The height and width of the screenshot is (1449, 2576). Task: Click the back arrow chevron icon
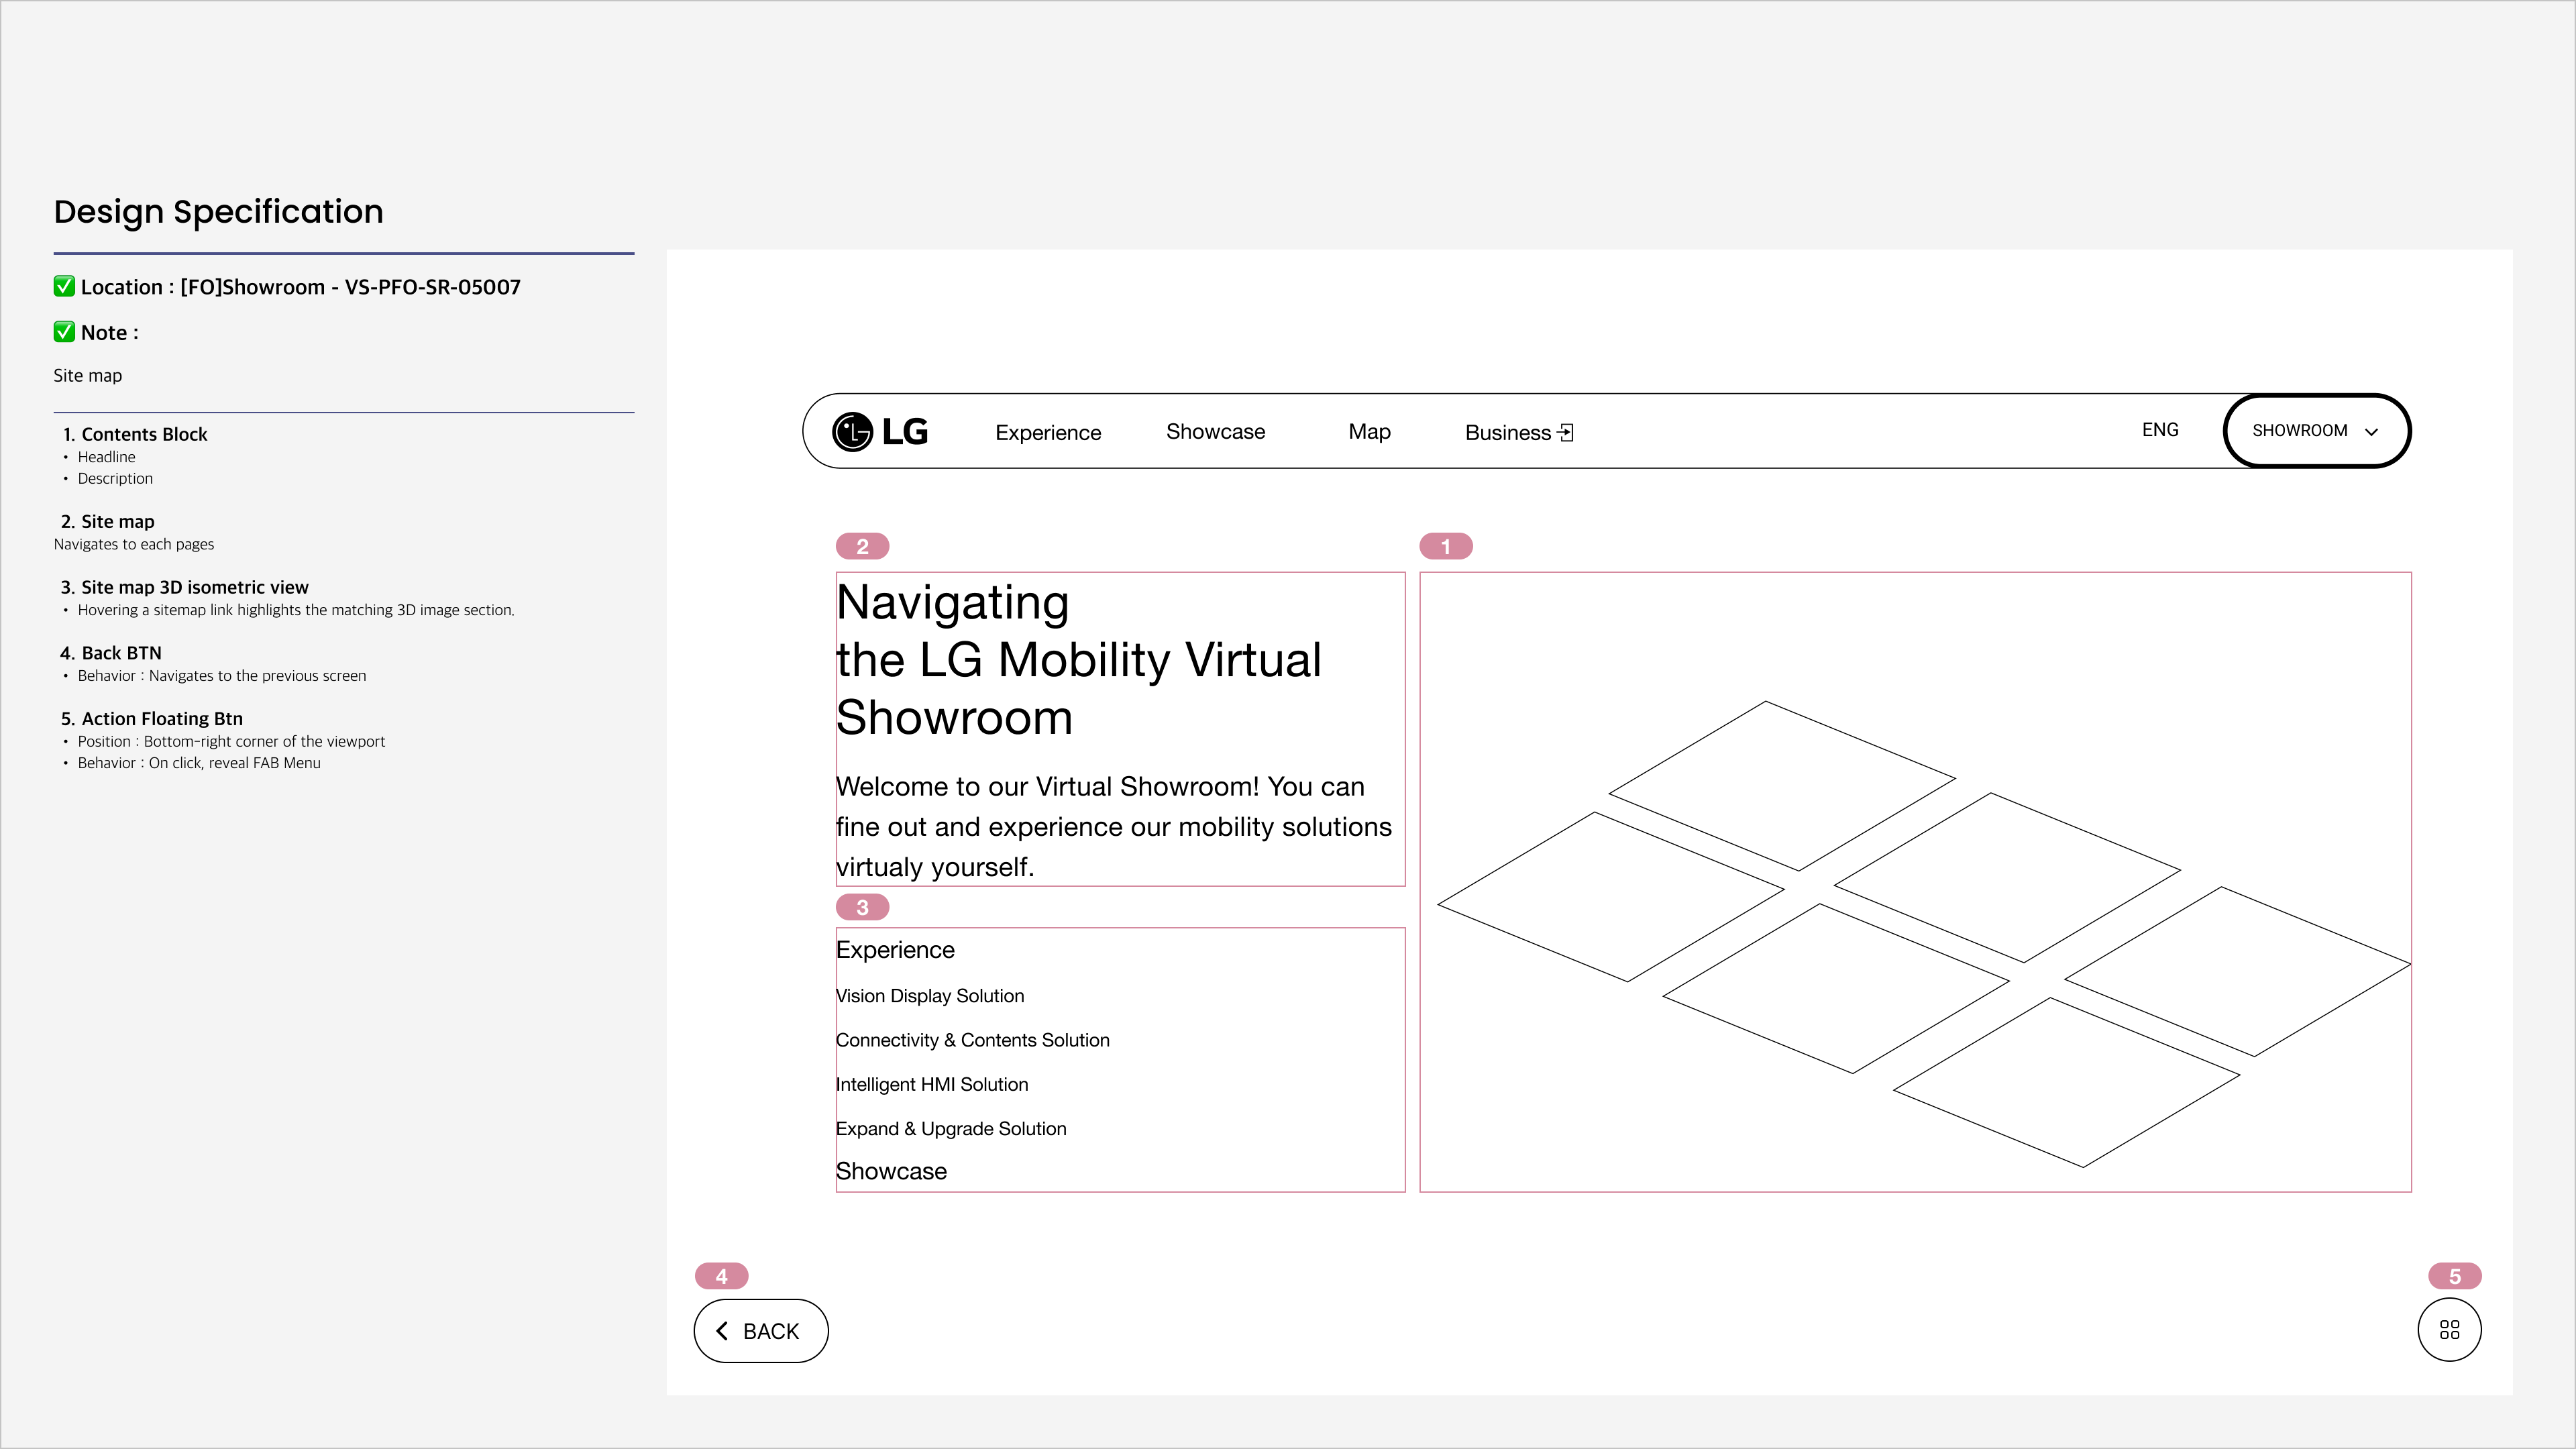click(x=722, y=1331)
